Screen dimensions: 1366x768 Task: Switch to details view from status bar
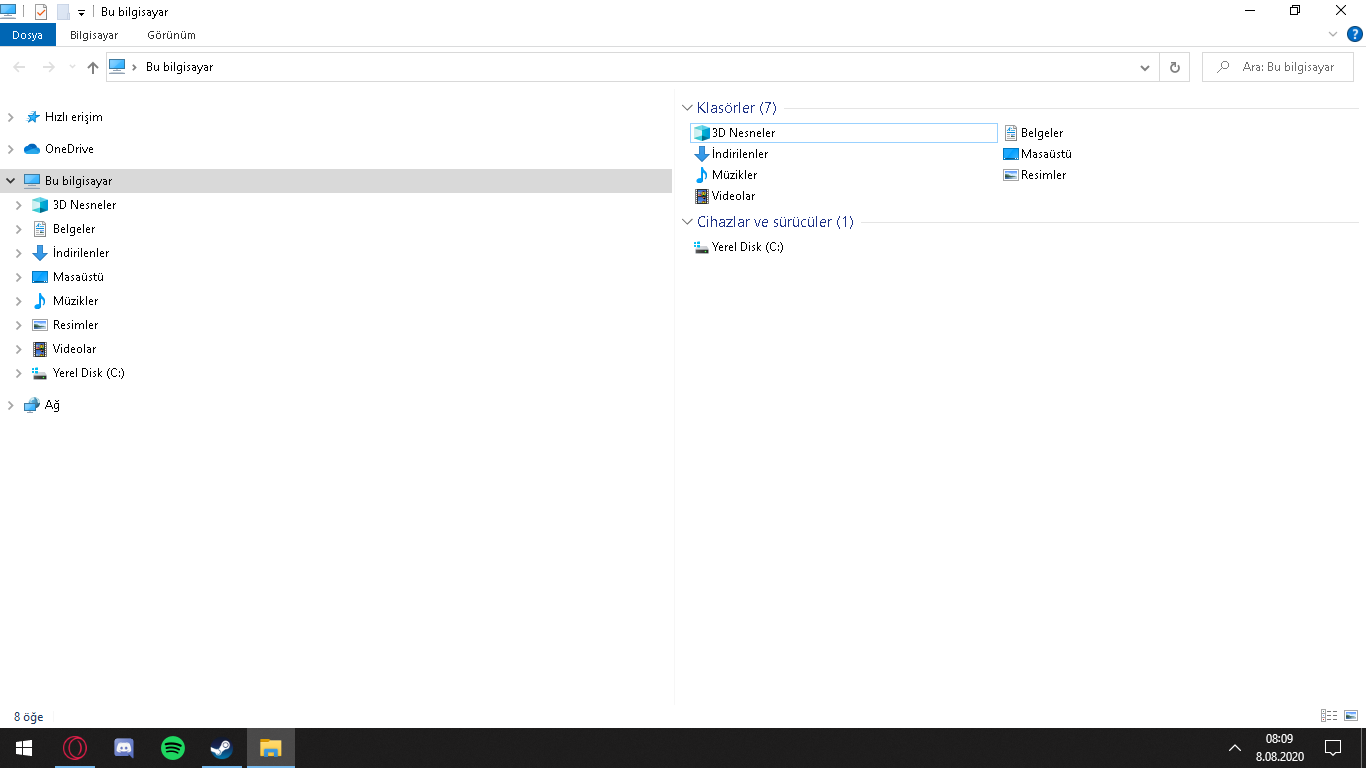1329,716
